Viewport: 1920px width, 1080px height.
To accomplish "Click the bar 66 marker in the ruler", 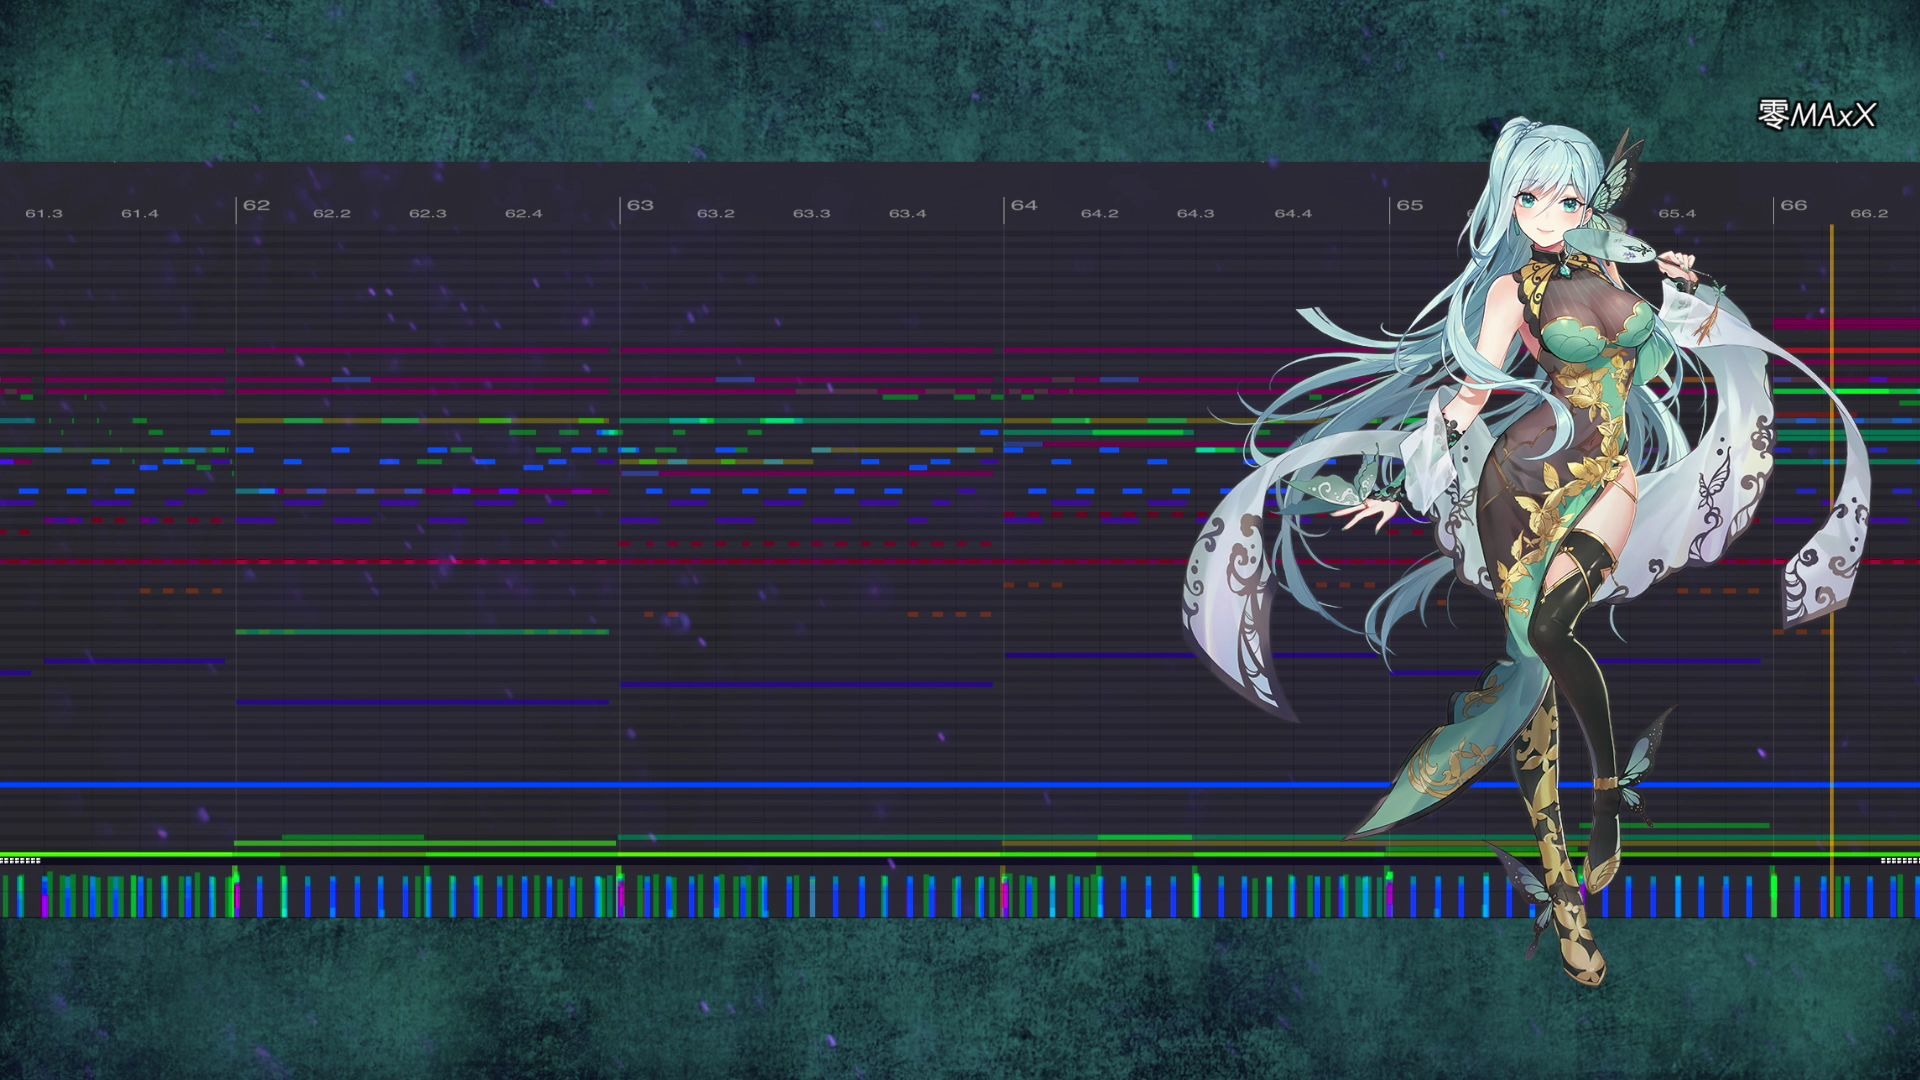I will (1793, 205).
